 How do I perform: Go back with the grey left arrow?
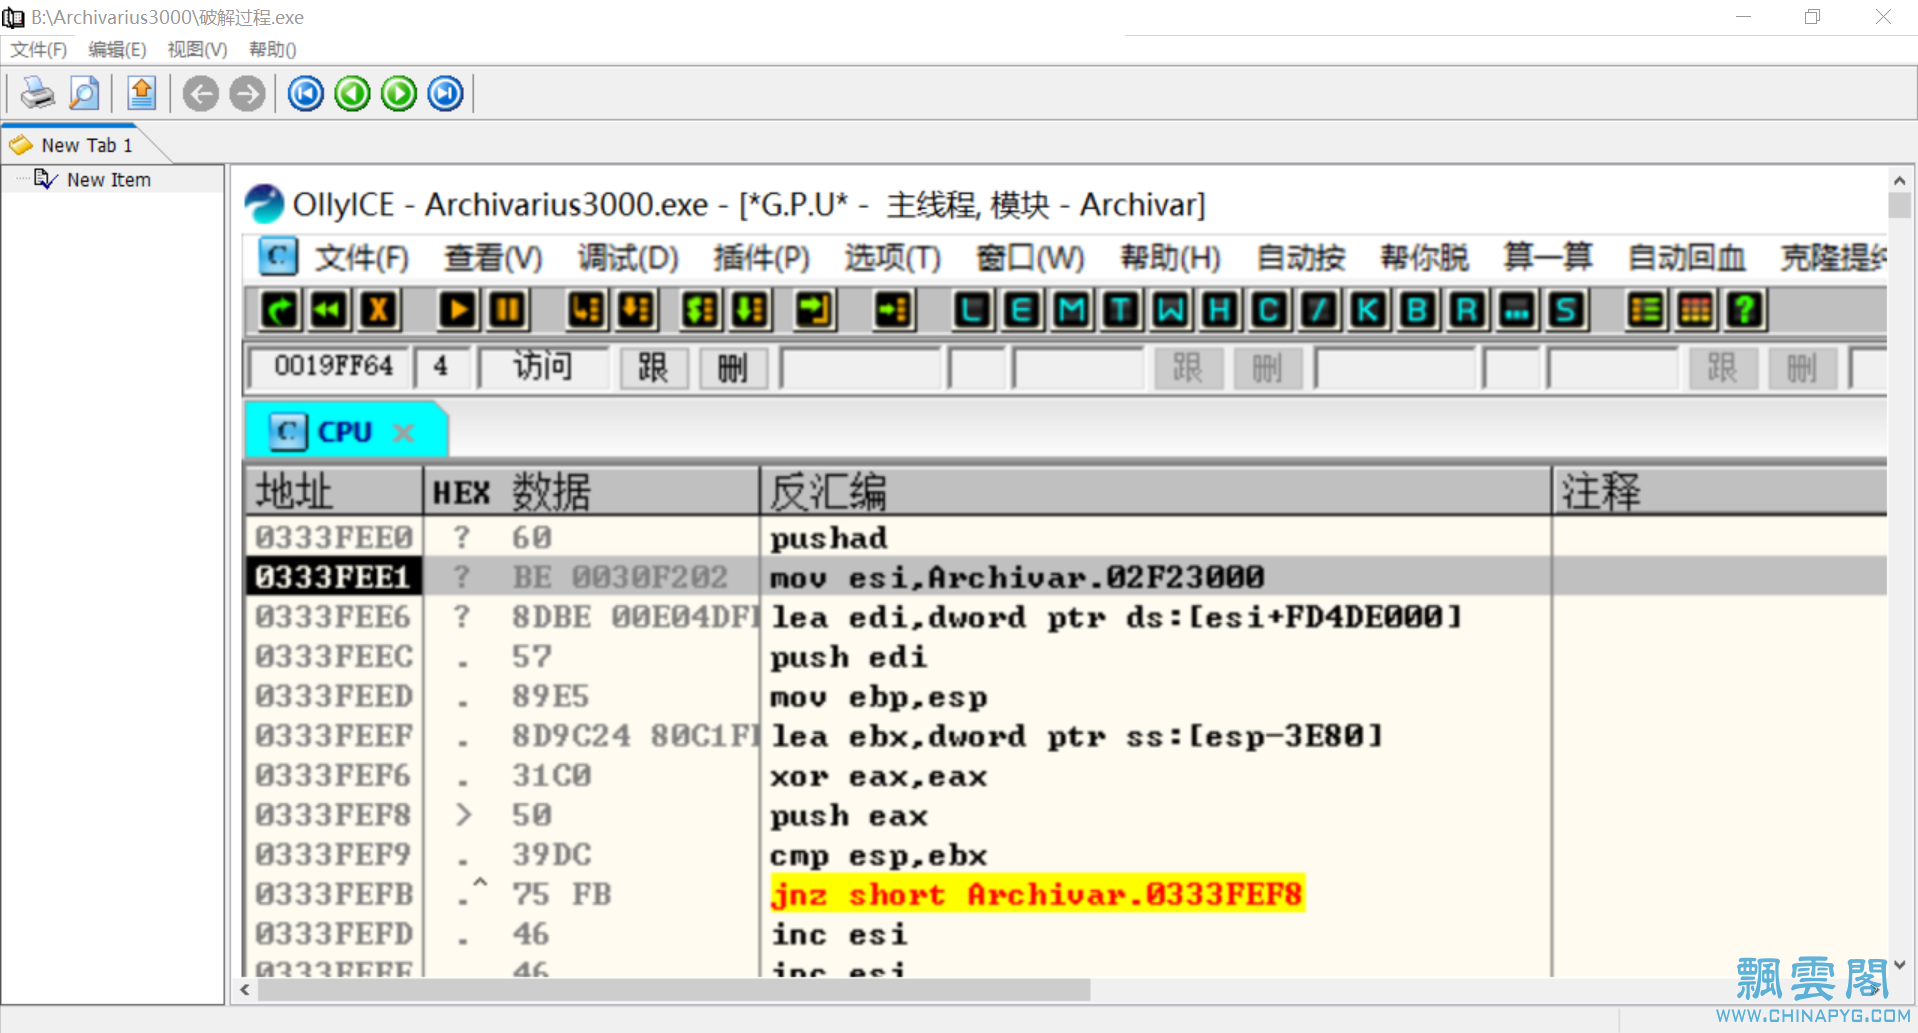tap(201, 94)
